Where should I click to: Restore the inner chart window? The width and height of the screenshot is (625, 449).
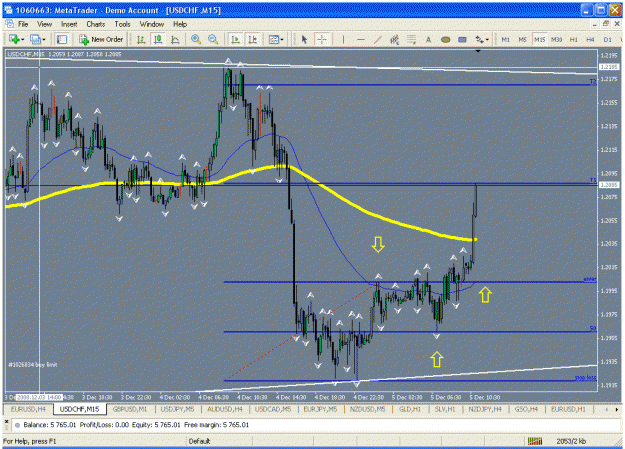606,24
